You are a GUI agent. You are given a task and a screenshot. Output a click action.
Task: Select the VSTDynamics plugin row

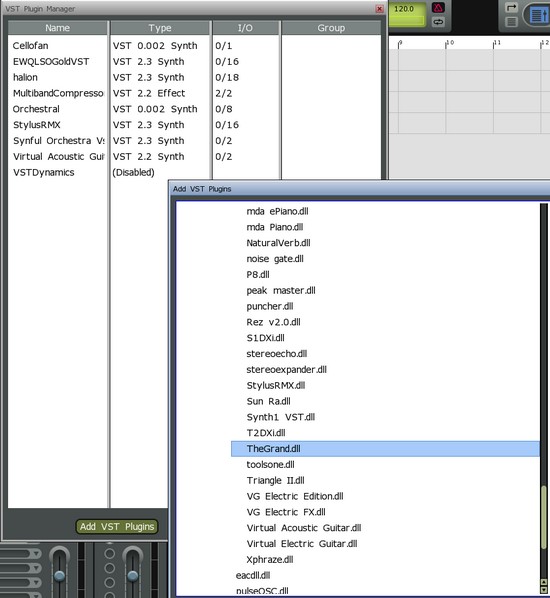43,172
